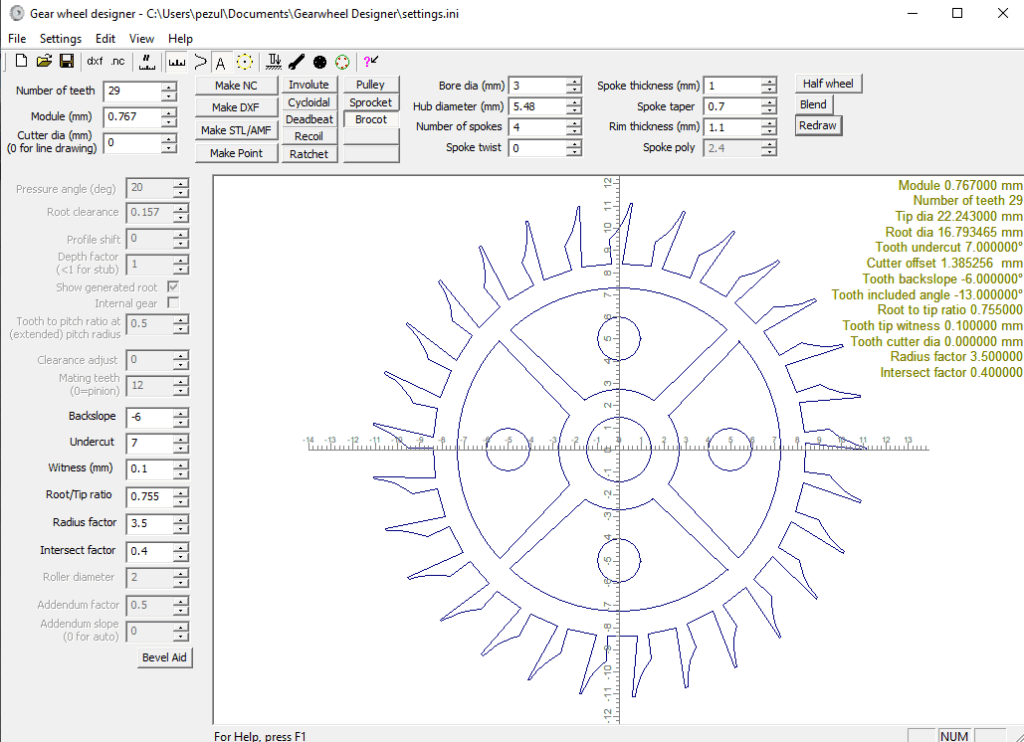Click the Save floppy disk icon

pos(66,61)
